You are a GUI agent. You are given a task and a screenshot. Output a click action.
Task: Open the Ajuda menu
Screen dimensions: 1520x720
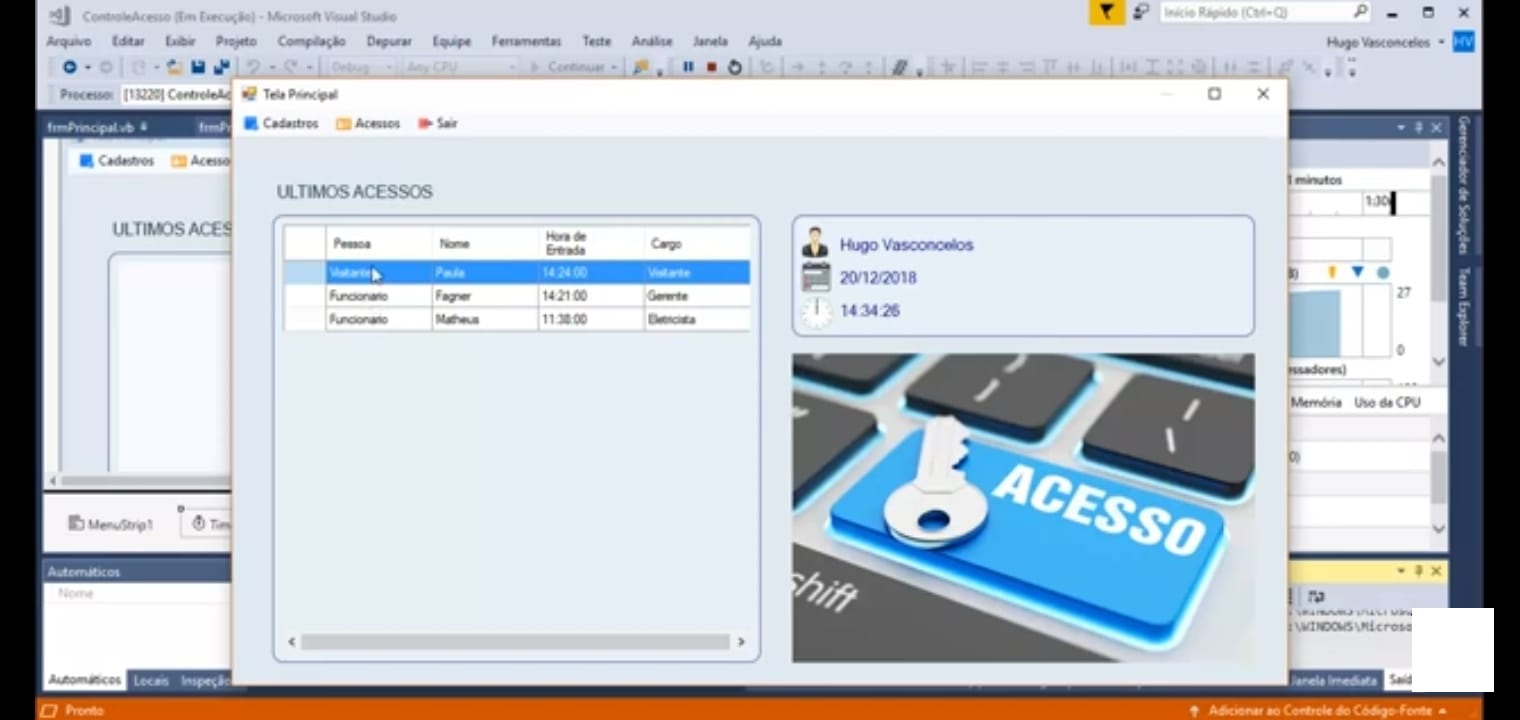(x=765, y=41)
